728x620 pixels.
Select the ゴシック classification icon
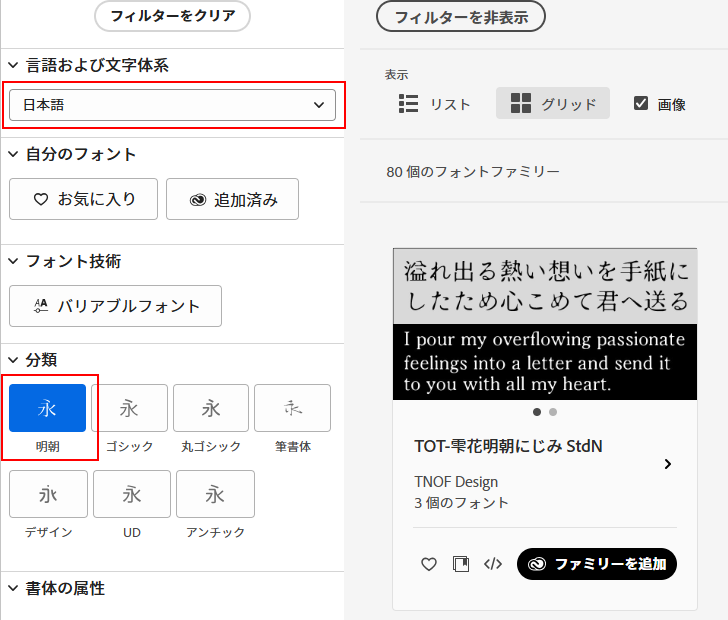pos(129,408)
